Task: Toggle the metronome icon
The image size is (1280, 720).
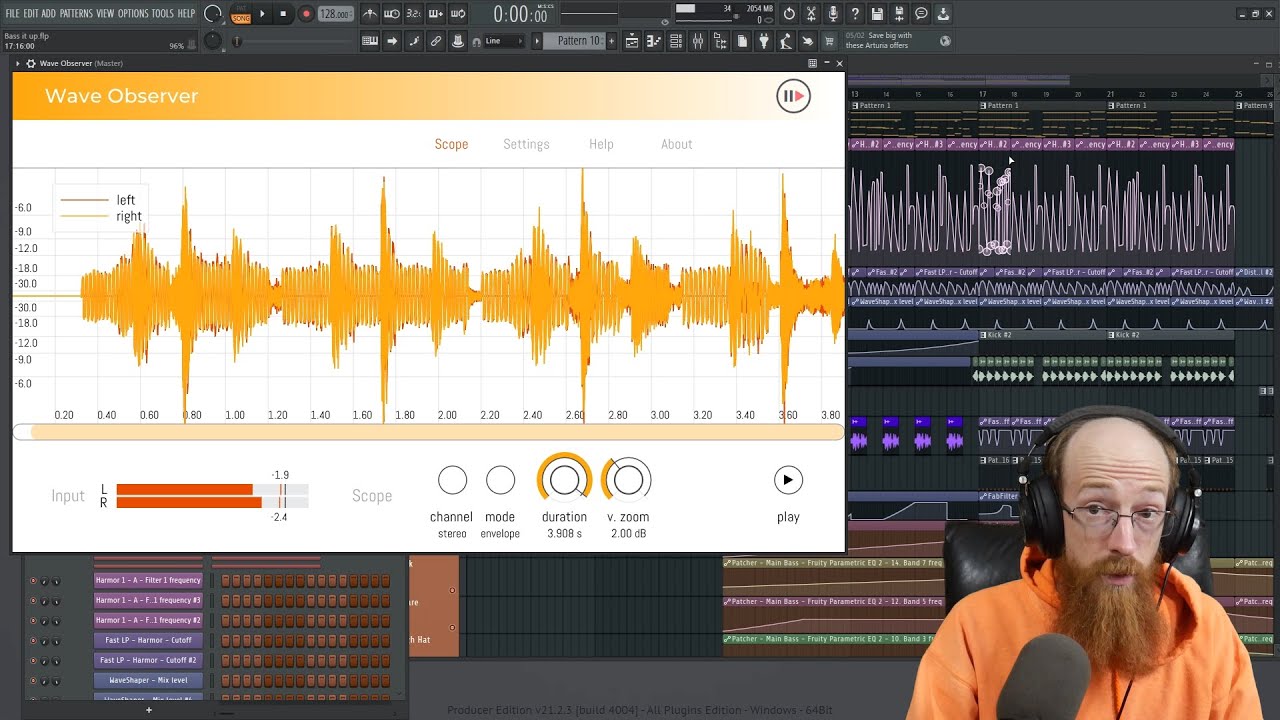Action: coord(370,14)
